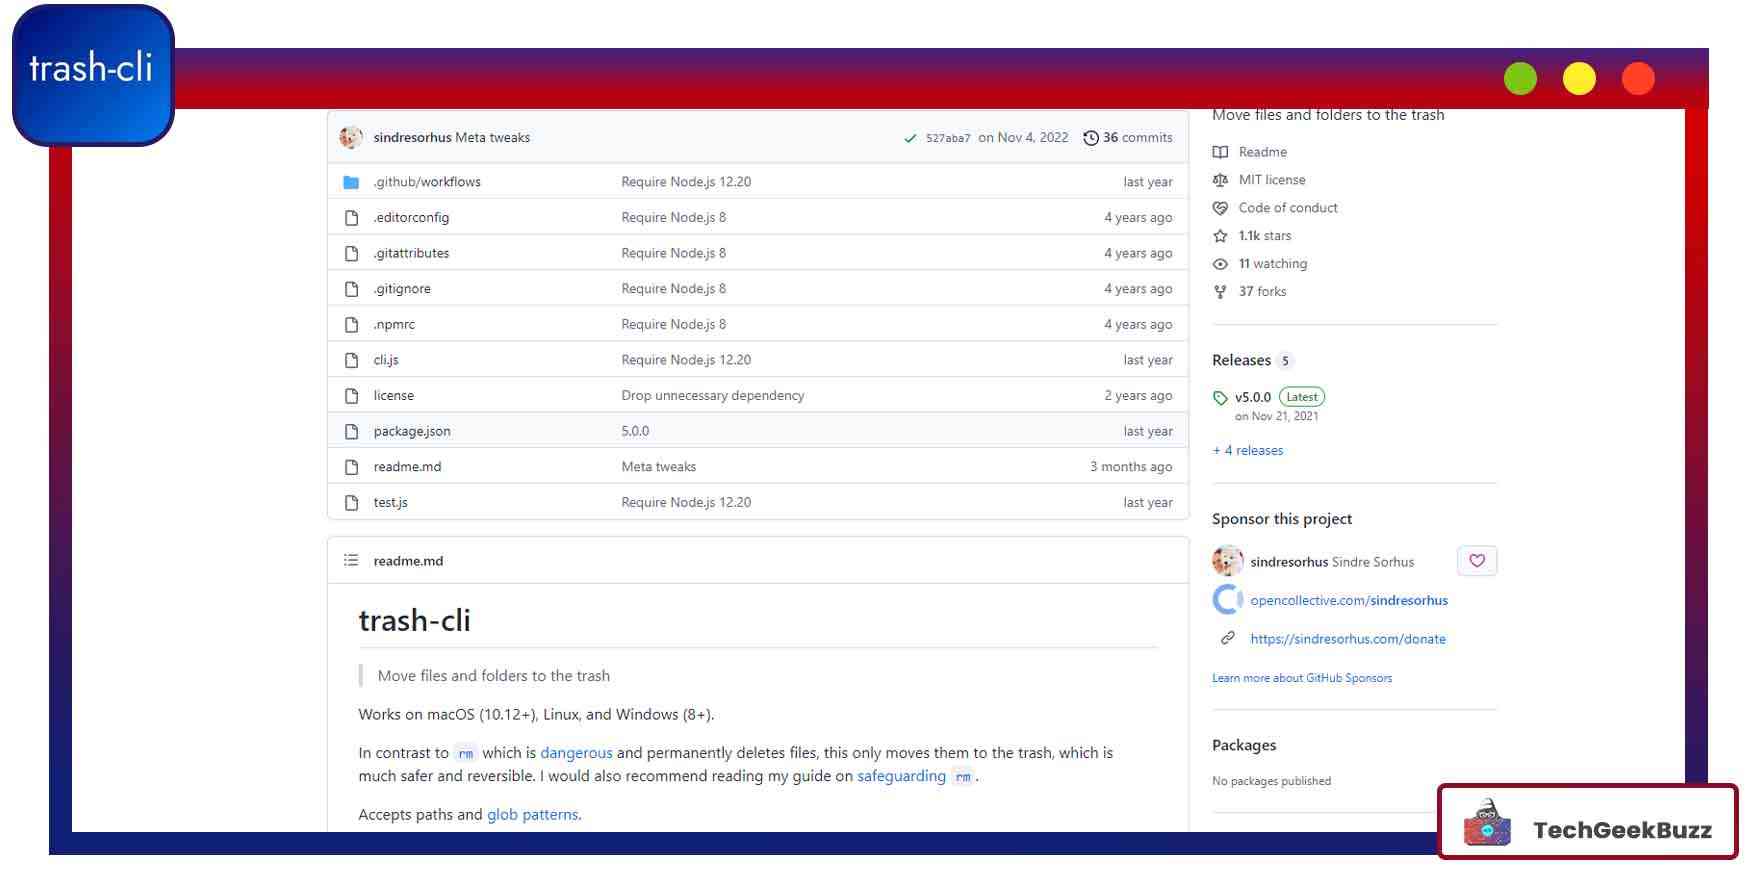
Task: Open the package.json file
Action: [x=412, y=431]
